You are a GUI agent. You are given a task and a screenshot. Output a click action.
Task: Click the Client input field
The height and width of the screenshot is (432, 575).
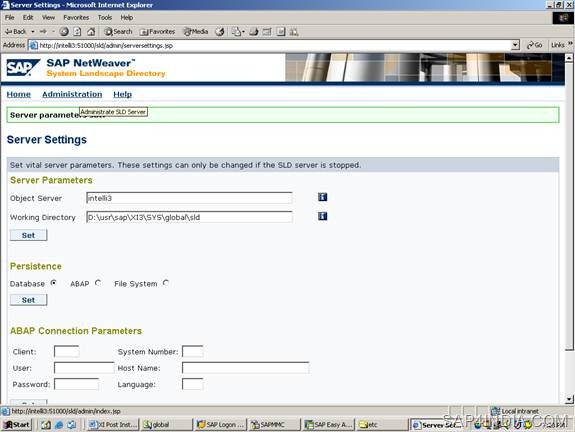66,351
